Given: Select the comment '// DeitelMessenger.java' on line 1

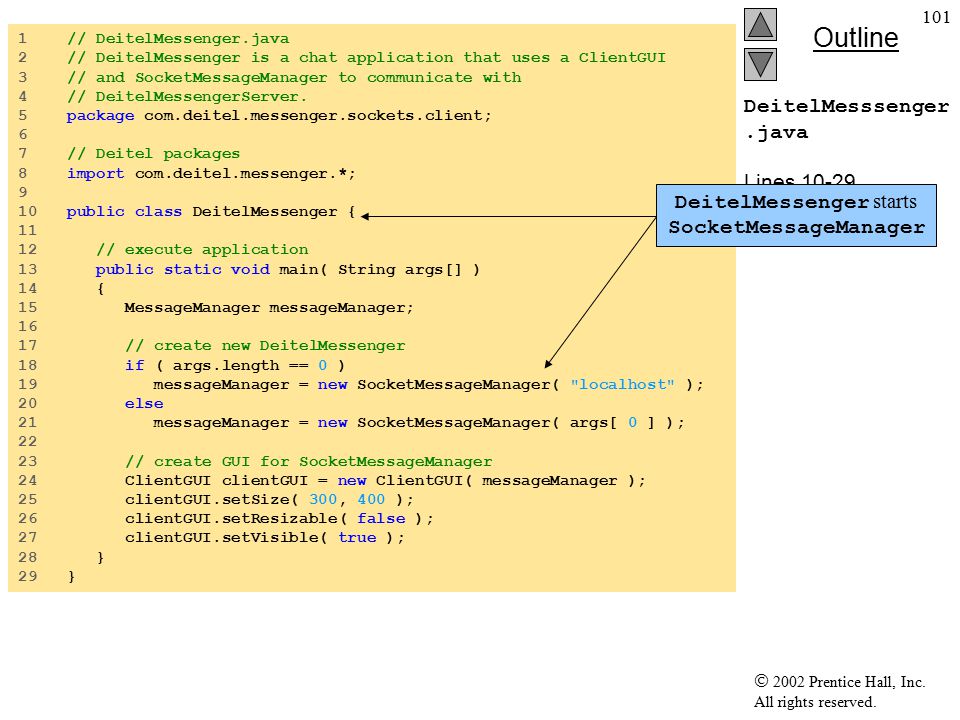Looking at the screenshot, I should tap(178, 39).
